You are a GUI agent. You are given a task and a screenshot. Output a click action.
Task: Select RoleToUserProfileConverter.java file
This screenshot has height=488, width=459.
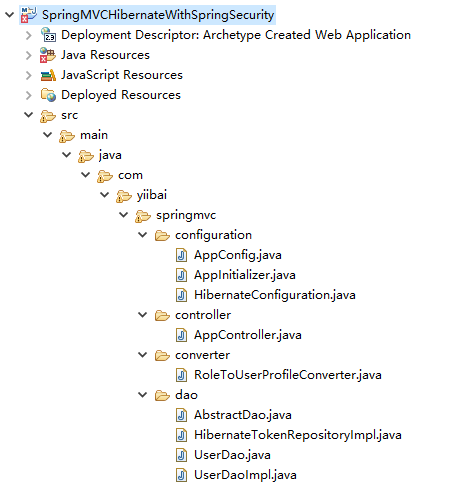pyautogui.click(x=288, y=375)
